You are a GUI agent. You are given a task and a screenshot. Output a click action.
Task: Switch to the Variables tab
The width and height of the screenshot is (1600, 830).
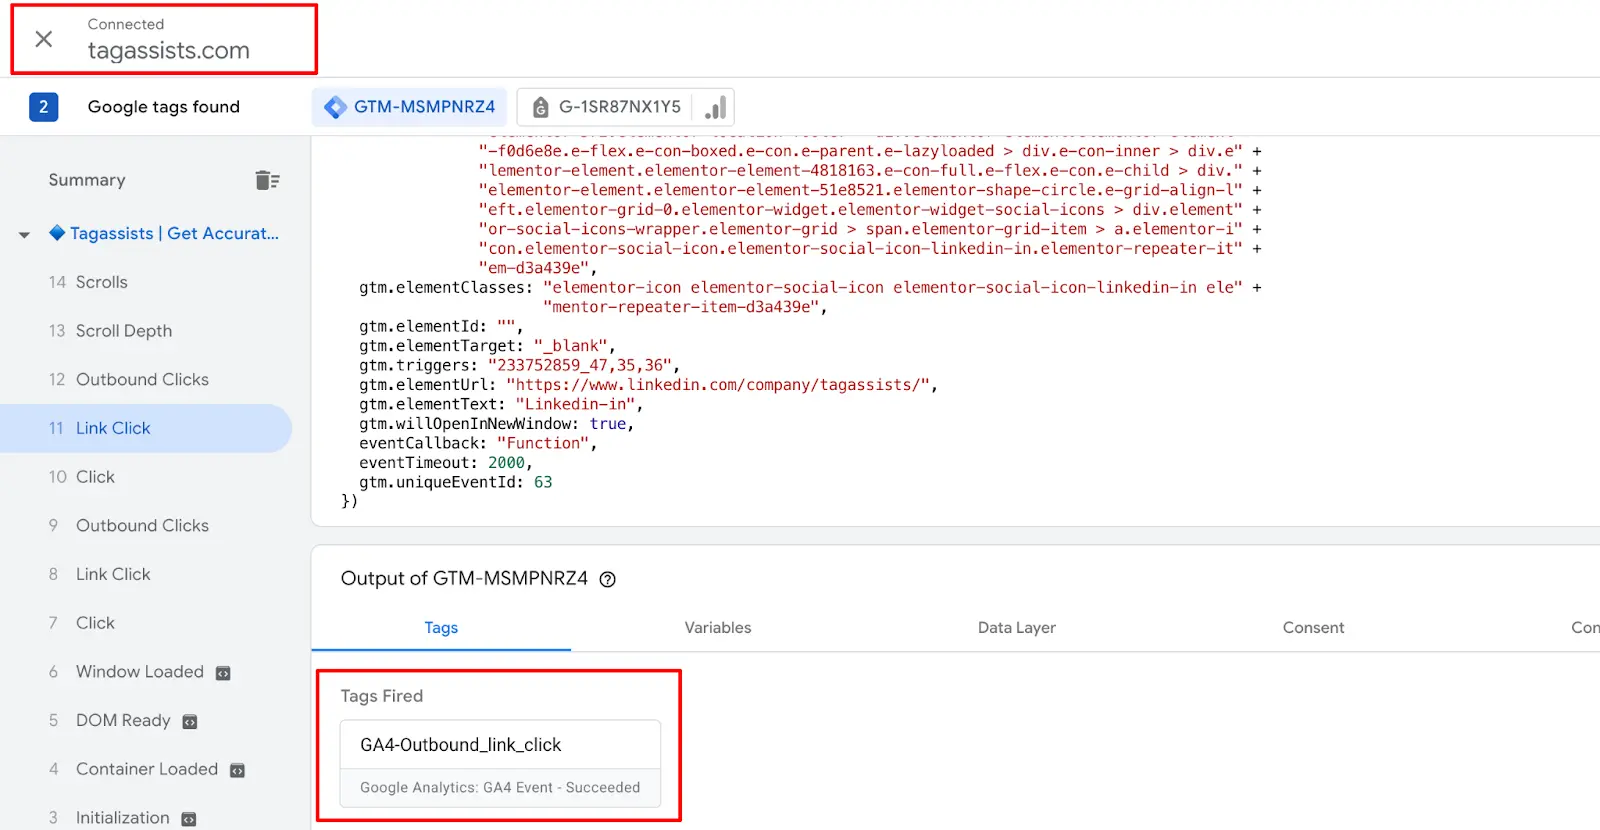click(718, 628)
